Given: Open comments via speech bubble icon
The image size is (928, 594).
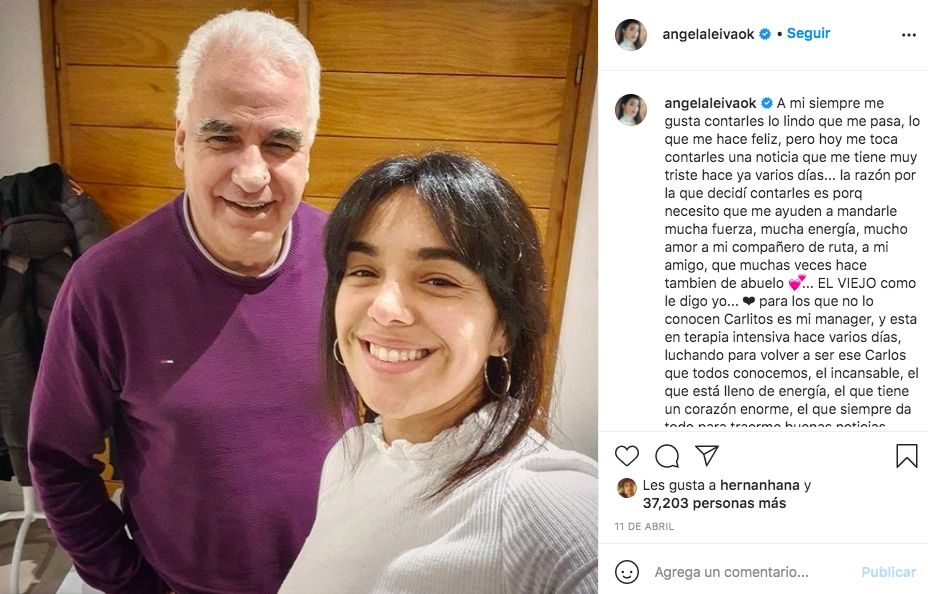Looking at the screenshot, I should pyautogui.click(x=667, y=456).
